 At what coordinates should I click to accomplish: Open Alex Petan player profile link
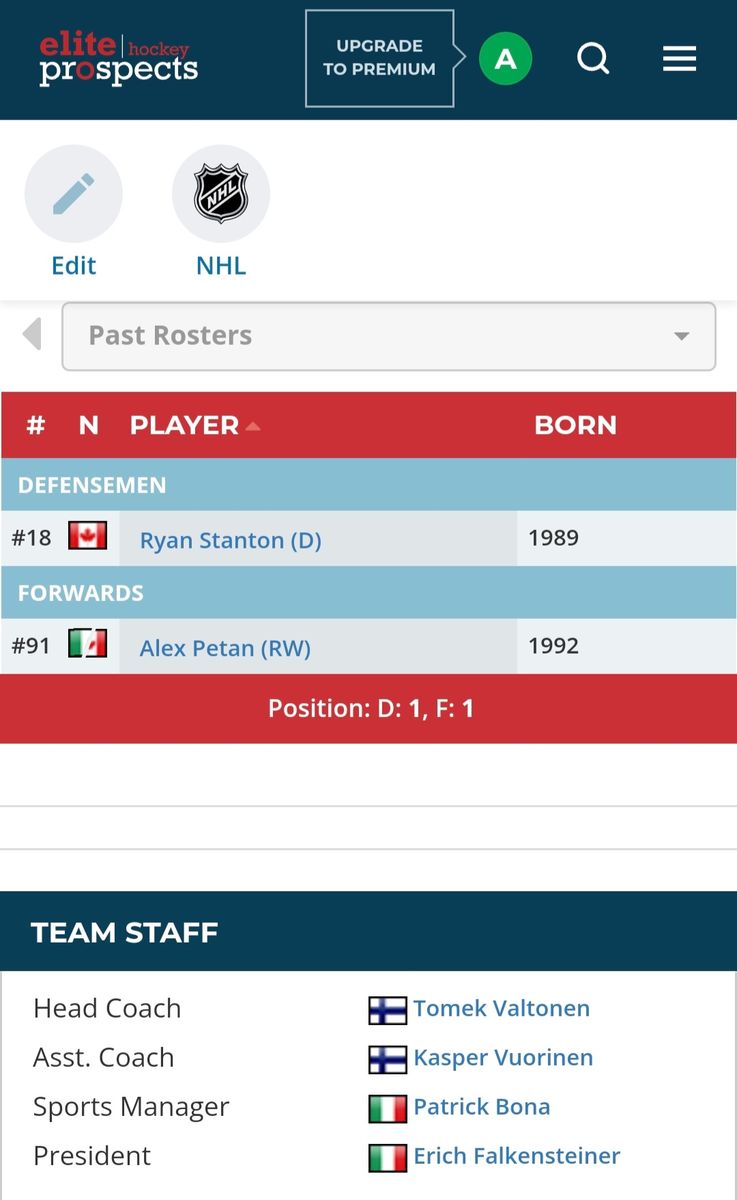[x=225, y=648]
